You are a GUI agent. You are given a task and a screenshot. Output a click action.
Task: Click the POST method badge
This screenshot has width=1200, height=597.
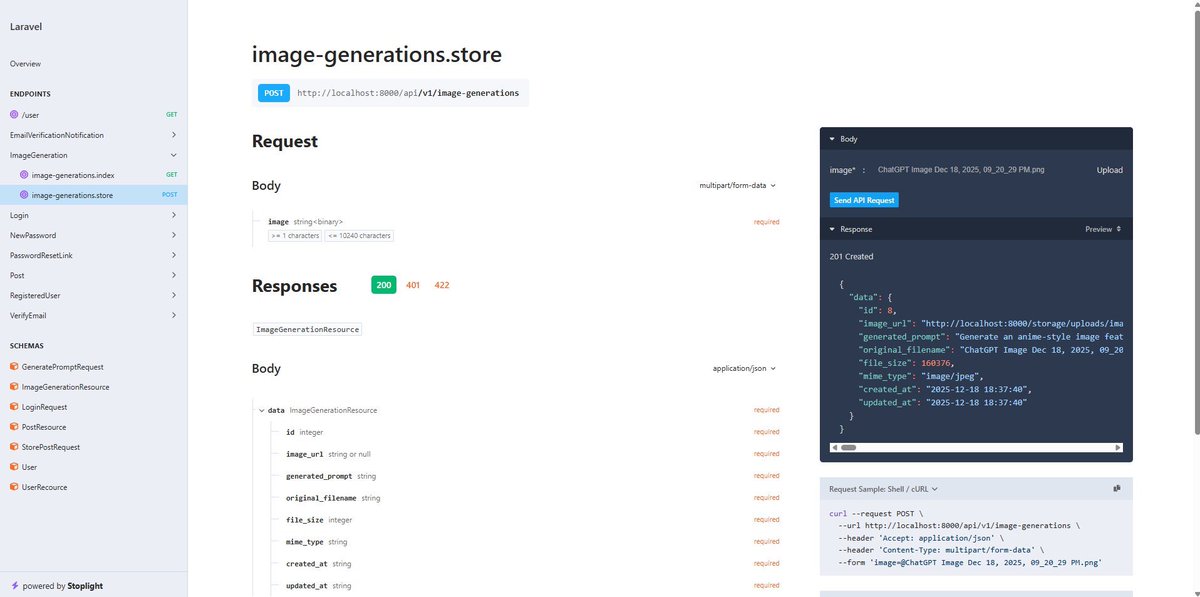pos(274,93)
